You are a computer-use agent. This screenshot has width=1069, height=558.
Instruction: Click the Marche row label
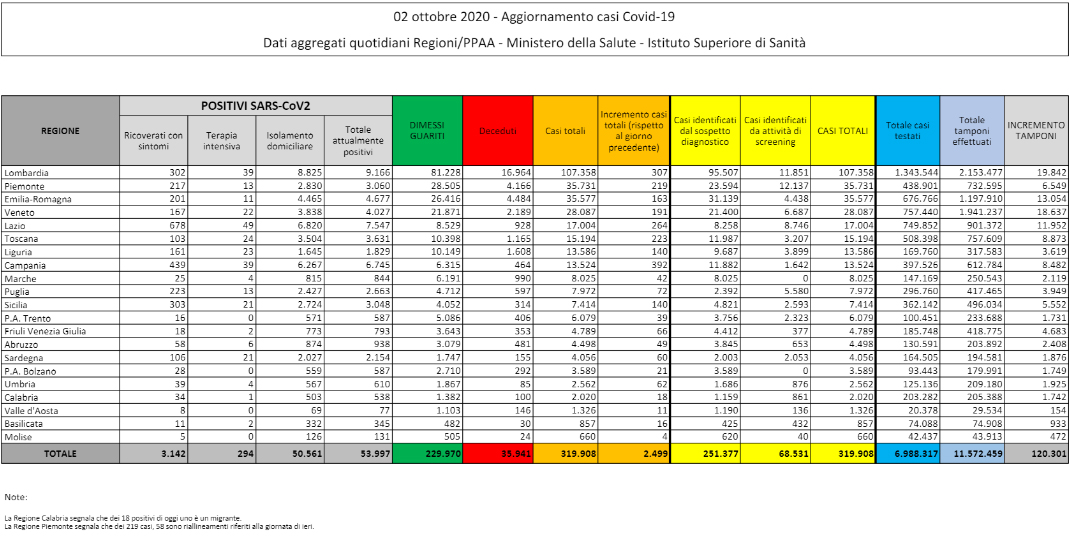[x=20, y=278]
